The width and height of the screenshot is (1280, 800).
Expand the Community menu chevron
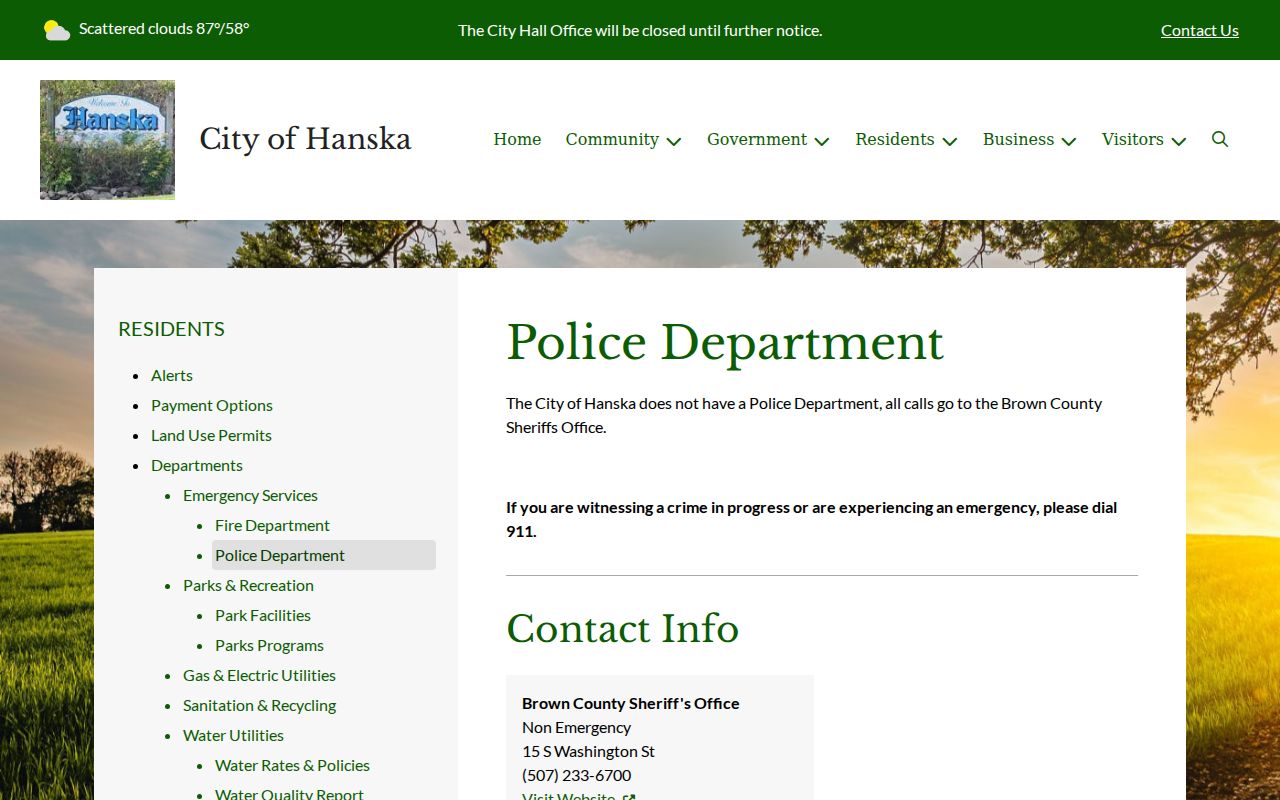[x=674, y=141]
